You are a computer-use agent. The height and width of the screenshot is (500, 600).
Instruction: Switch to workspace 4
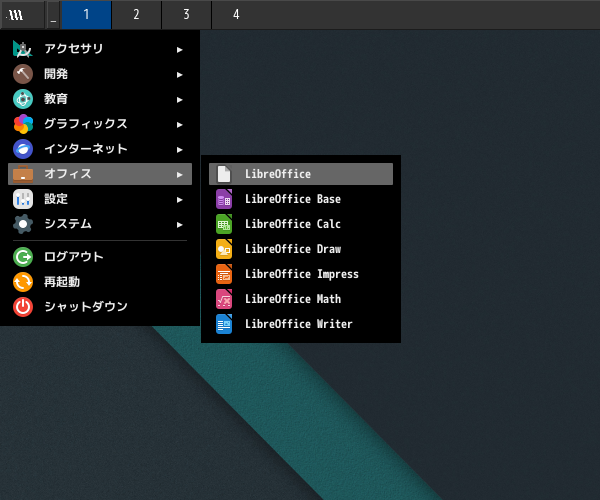pyautogui.click(x=236, y=15)
